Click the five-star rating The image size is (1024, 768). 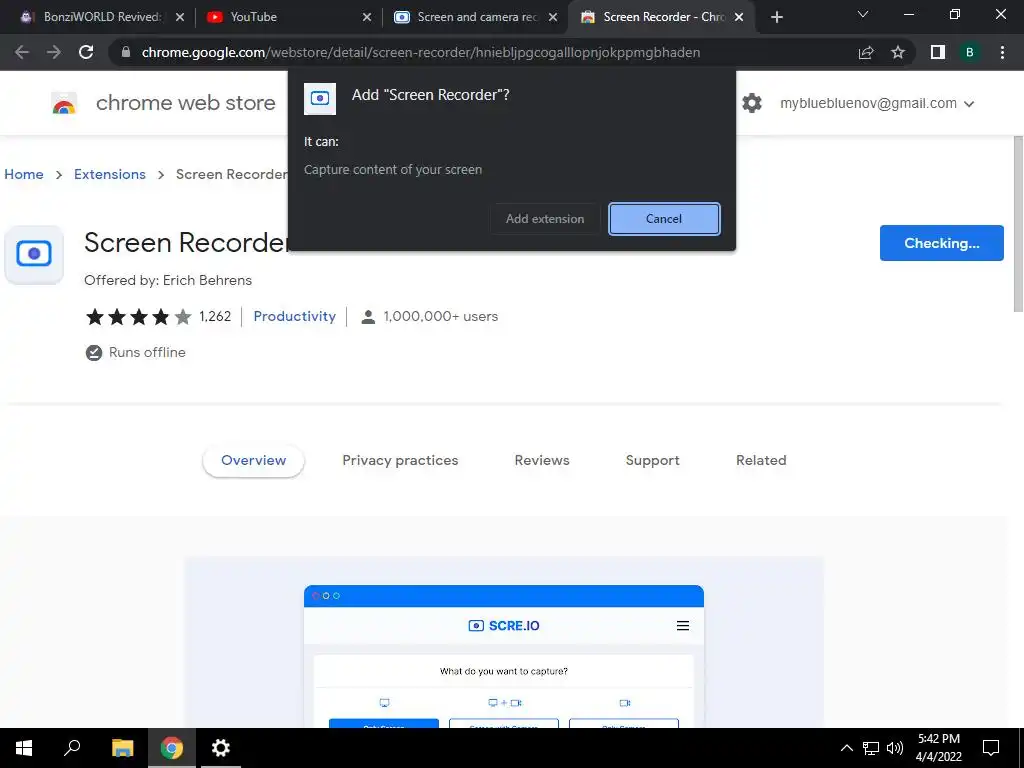point(138,317)
